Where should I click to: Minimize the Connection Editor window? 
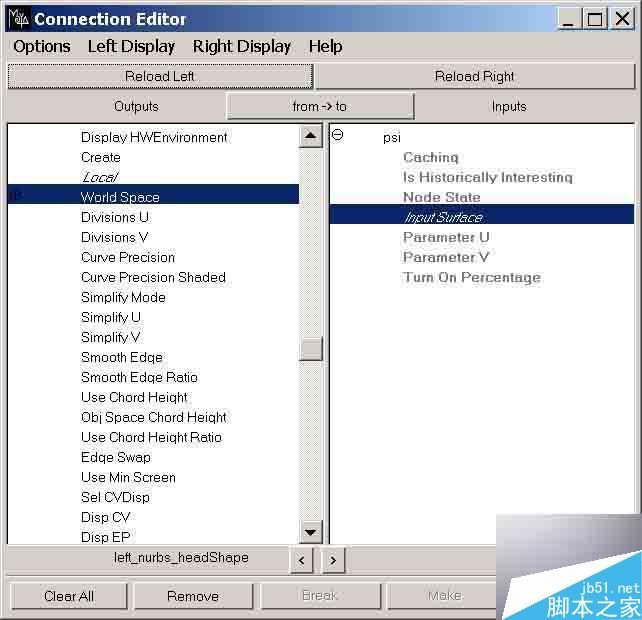click(x=568, y=19)
